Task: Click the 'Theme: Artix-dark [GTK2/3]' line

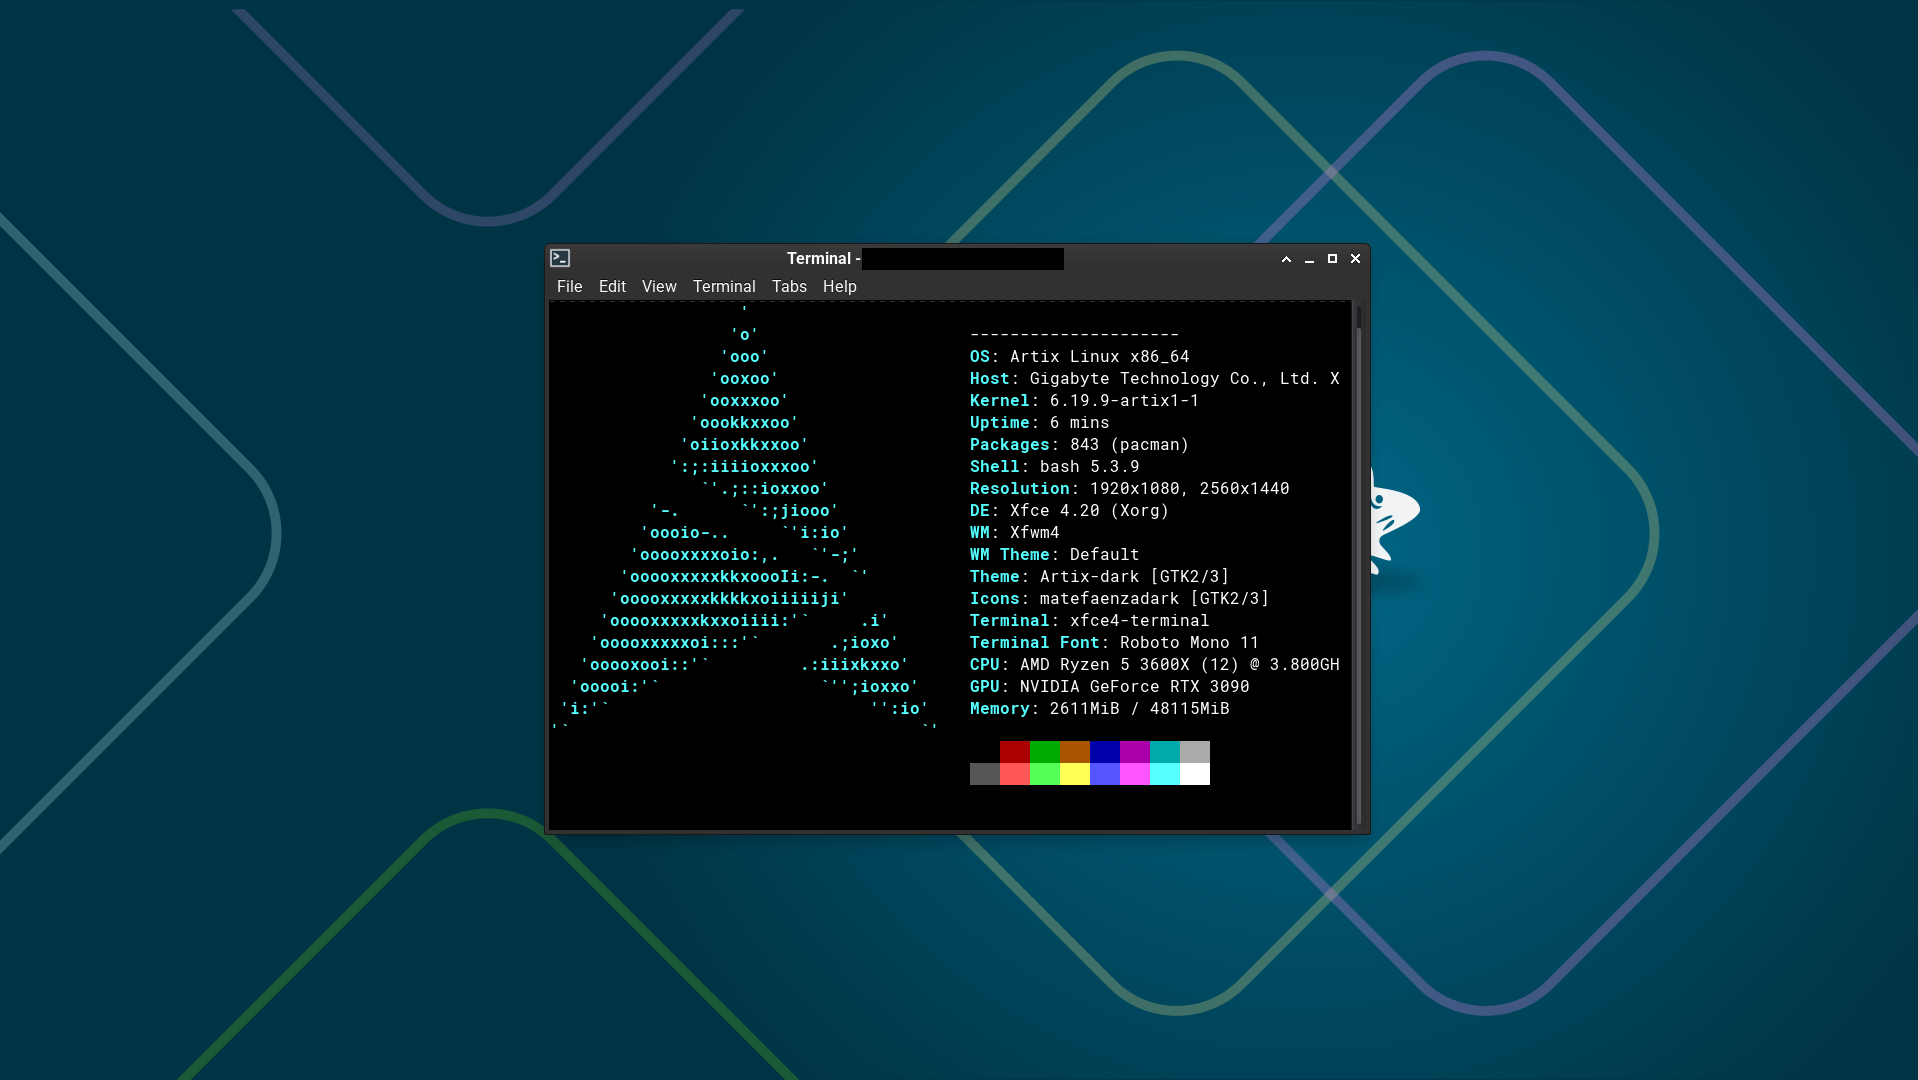Action: click(1100, 577)
